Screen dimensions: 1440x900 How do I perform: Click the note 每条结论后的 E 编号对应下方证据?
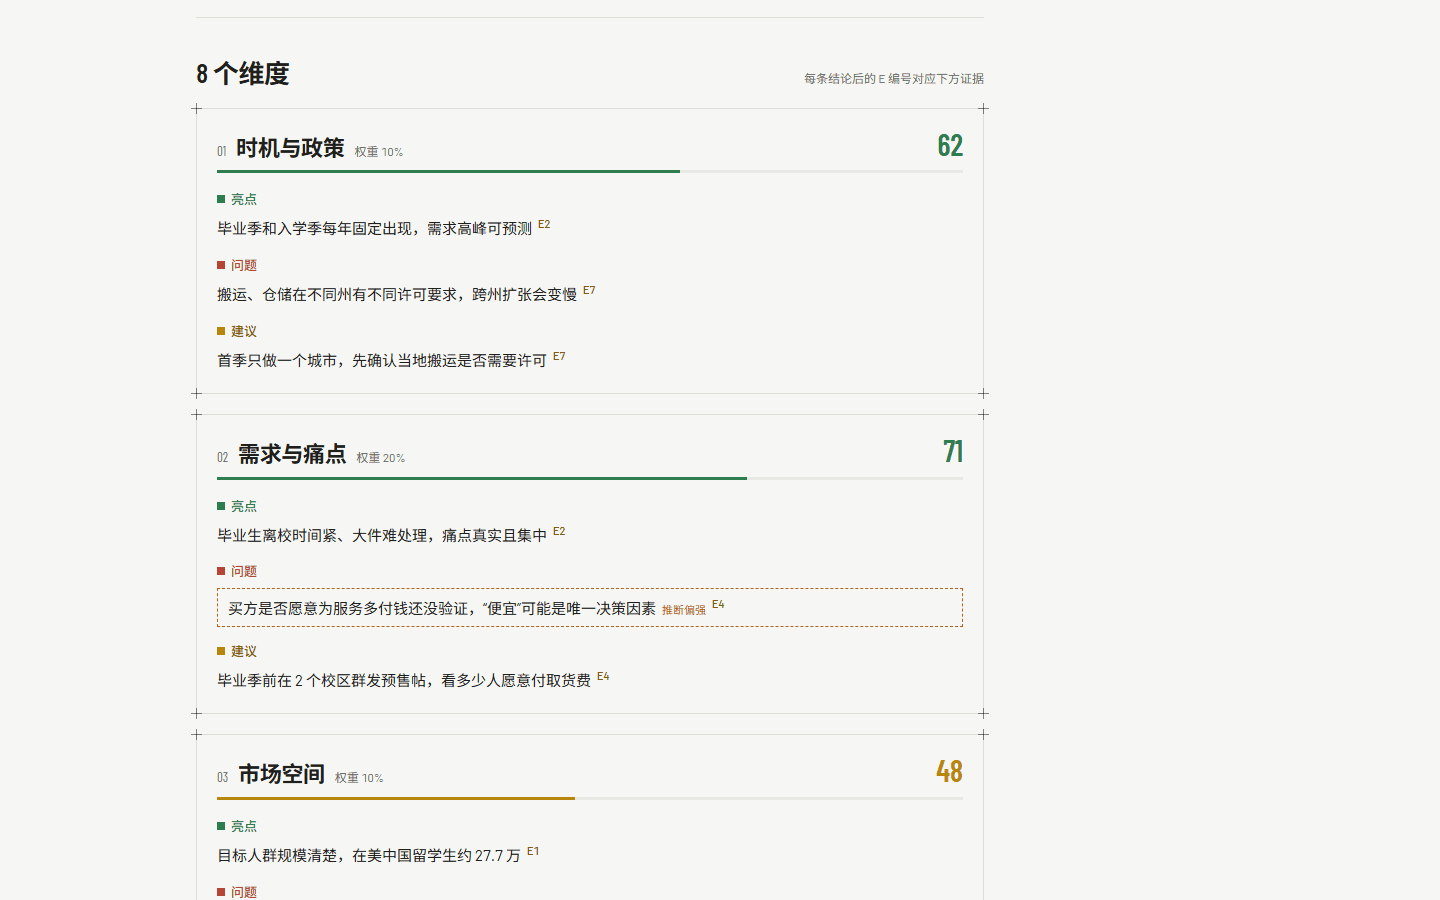(x=894, y=78)
